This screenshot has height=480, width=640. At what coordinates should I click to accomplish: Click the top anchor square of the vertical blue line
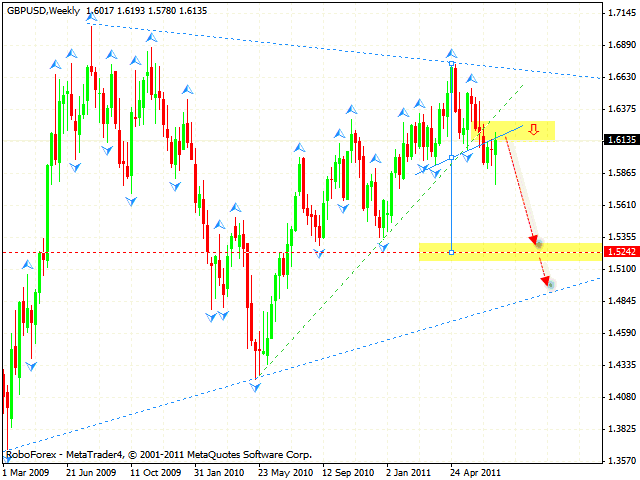tap(451, 63)
